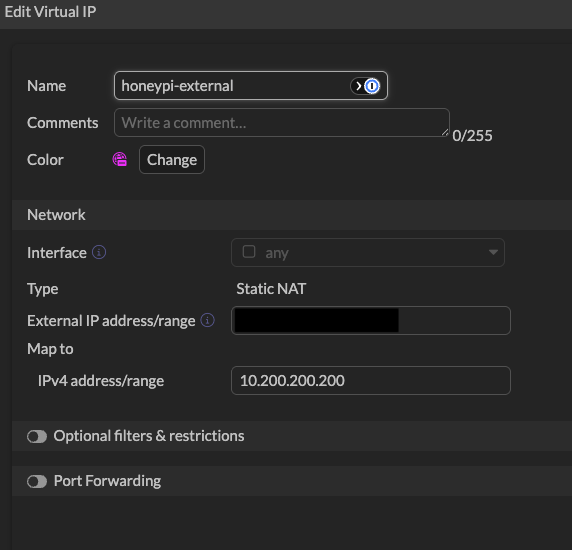Click the Comments resize handle corner
The width and height of the screenshot is (572, 550).
[x=445, y=132]
